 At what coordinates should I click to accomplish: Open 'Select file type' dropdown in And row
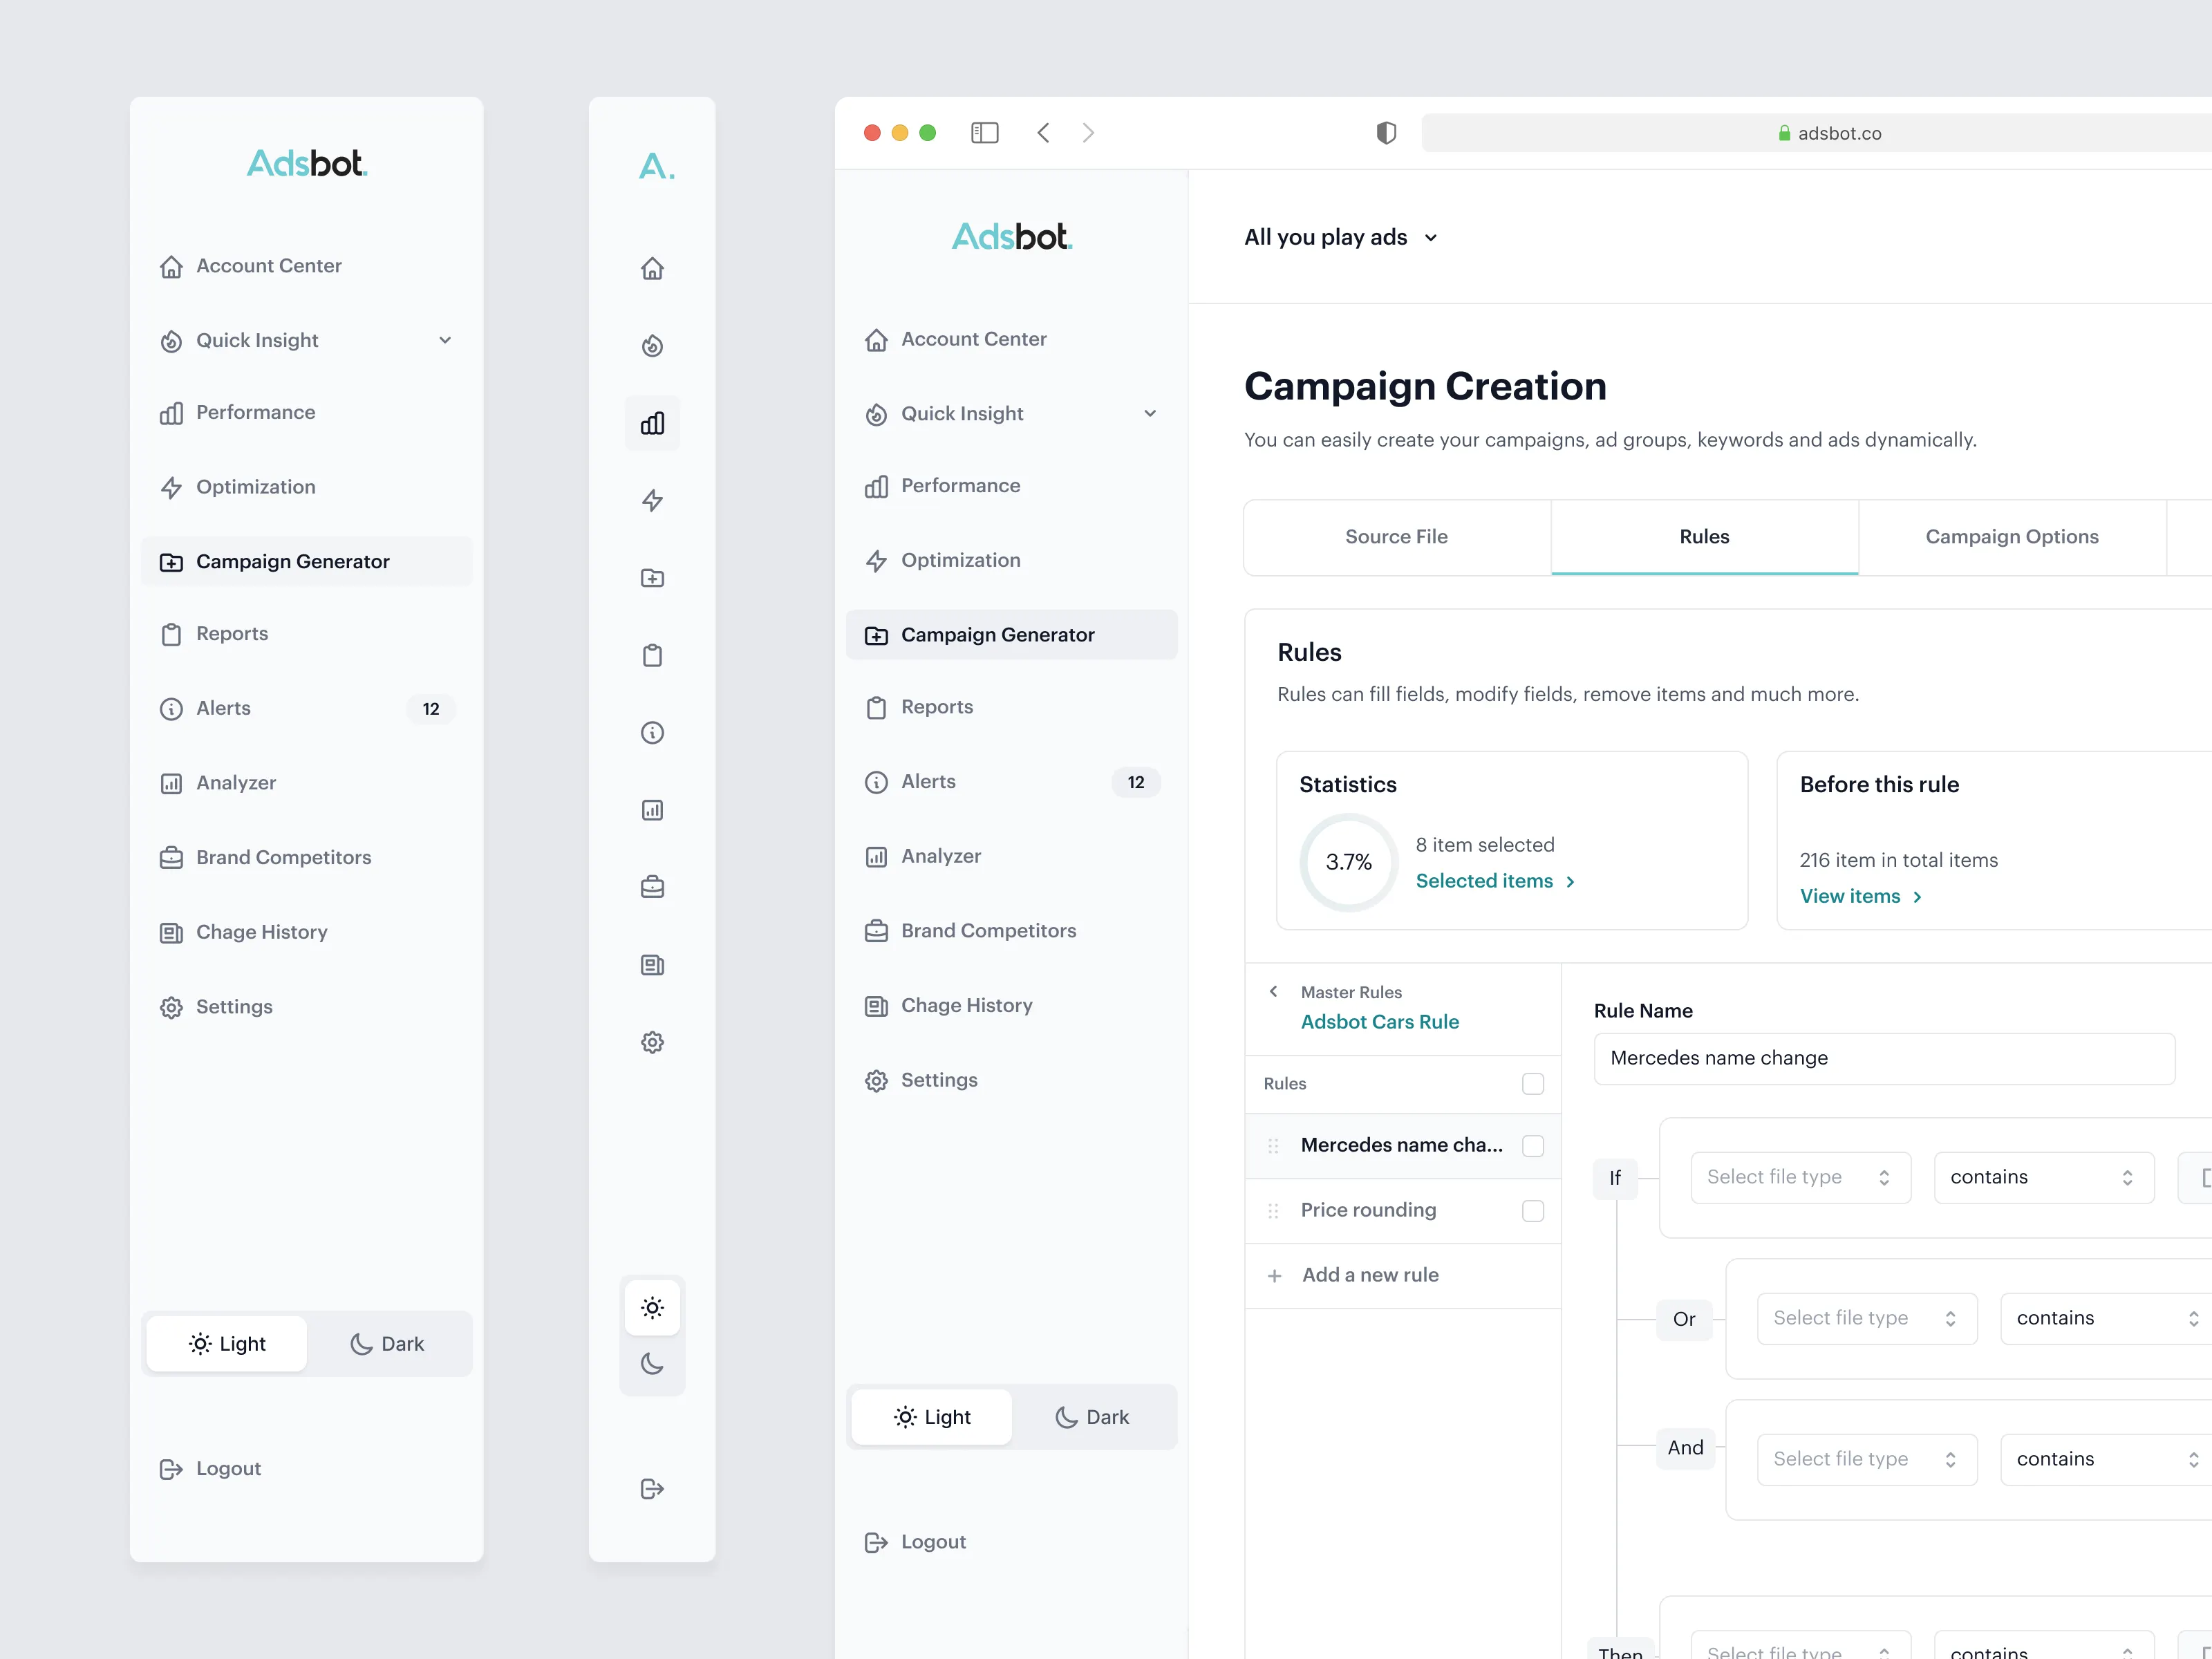tap(1867, 1459)
